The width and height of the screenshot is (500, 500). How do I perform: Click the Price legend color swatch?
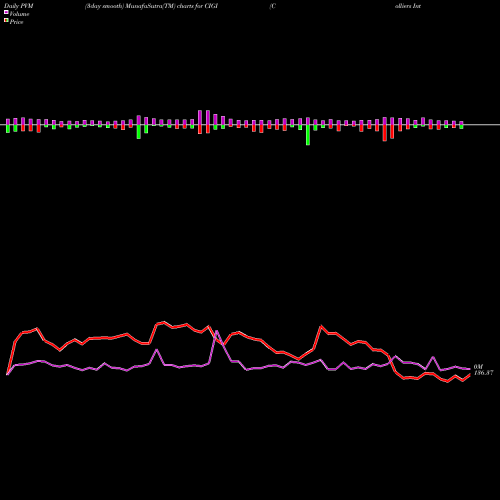(x=6, y=21)
